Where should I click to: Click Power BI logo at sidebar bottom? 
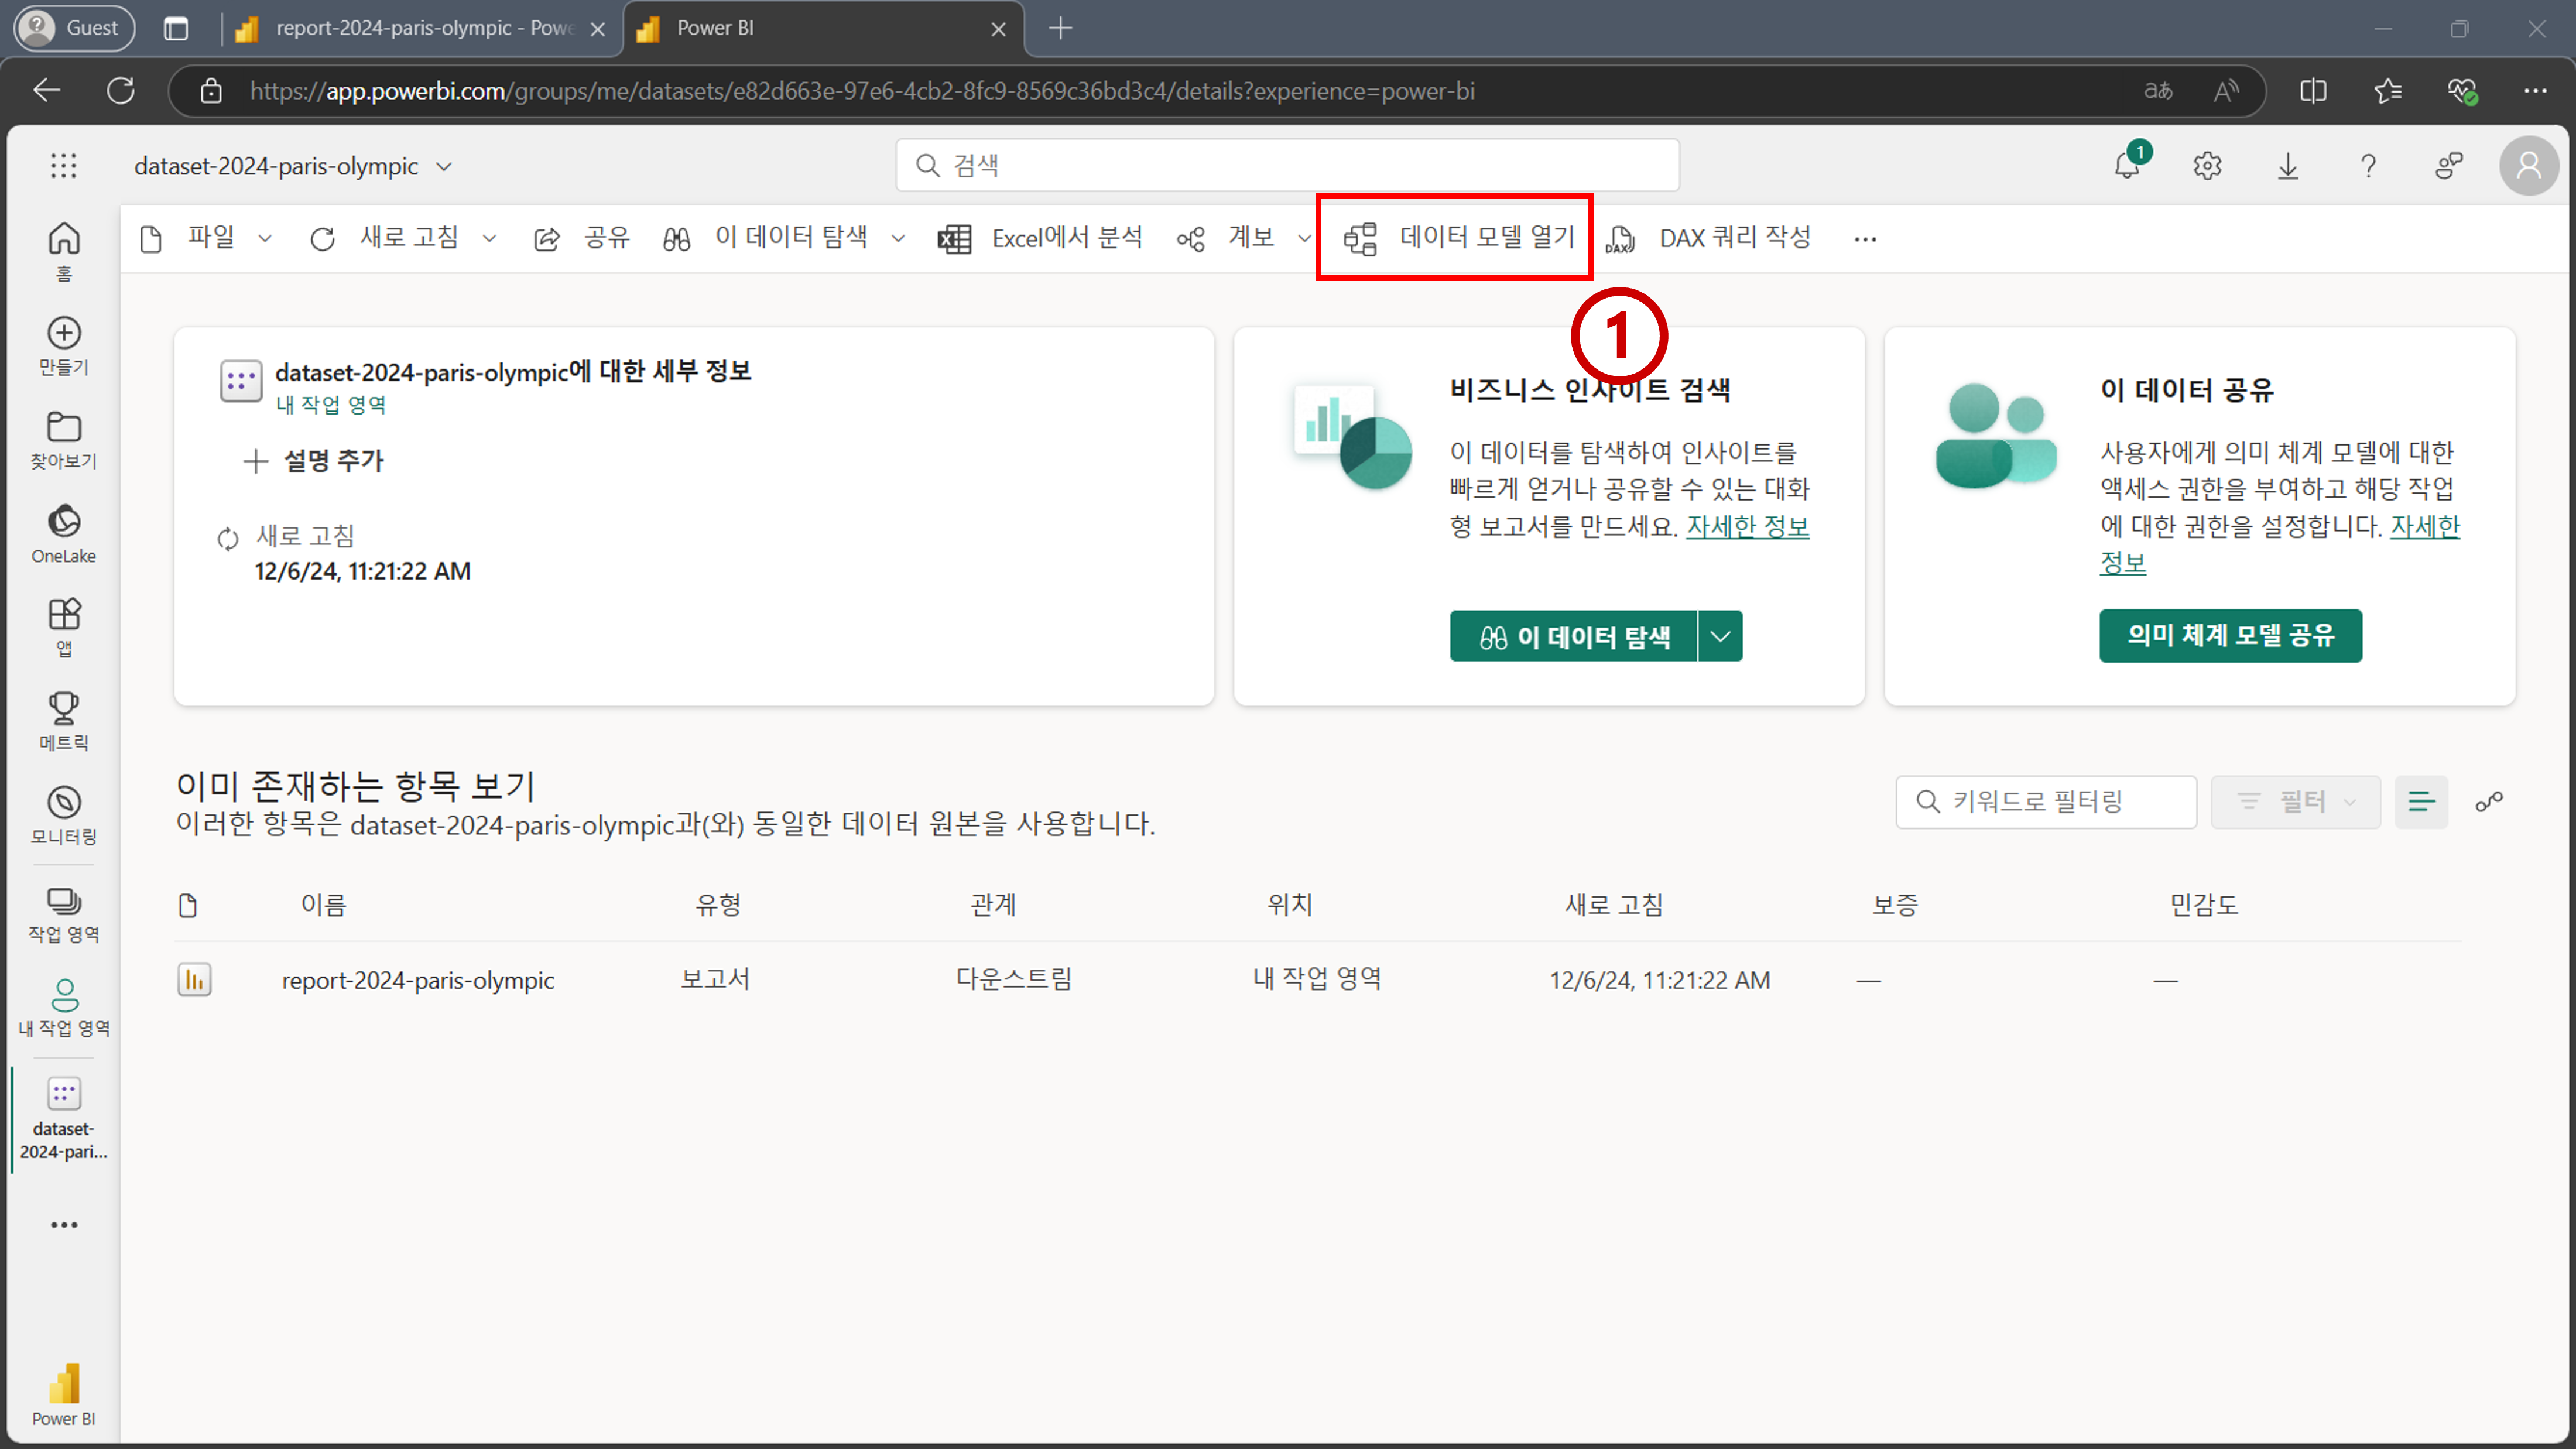click(x=64, y=1394)
